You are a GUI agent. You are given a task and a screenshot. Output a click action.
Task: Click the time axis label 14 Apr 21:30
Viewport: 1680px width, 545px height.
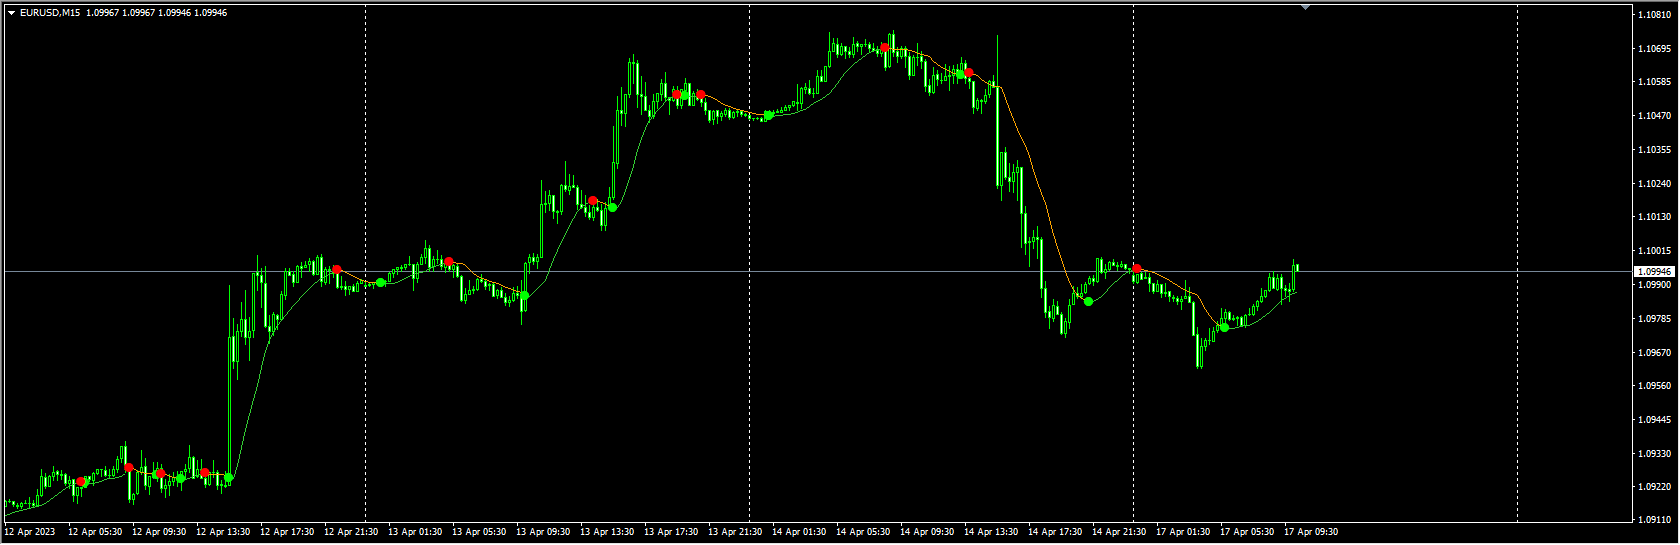click(1119, 532)
